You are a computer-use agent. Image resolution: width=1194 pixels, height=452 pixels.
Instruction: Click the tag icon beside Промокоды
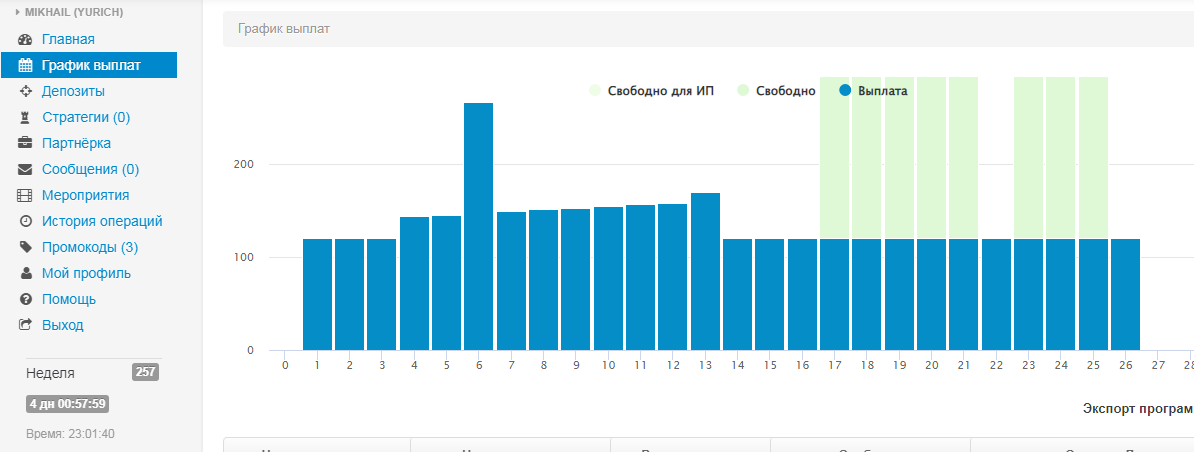coord(26,248)
